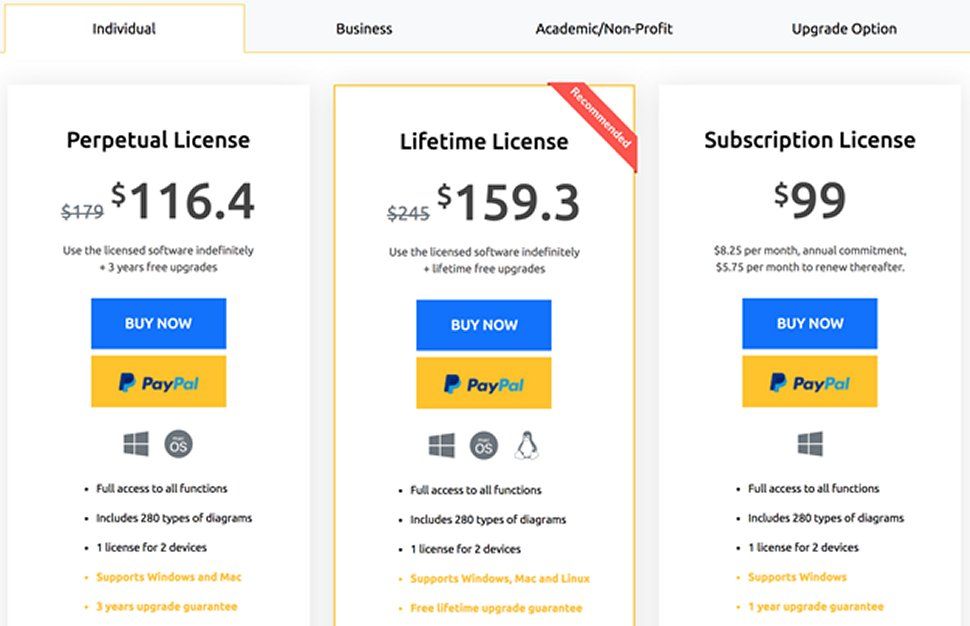Pay with PayPal for Lifetime License
The image size is (970, 626).
(x=484, y=384)
